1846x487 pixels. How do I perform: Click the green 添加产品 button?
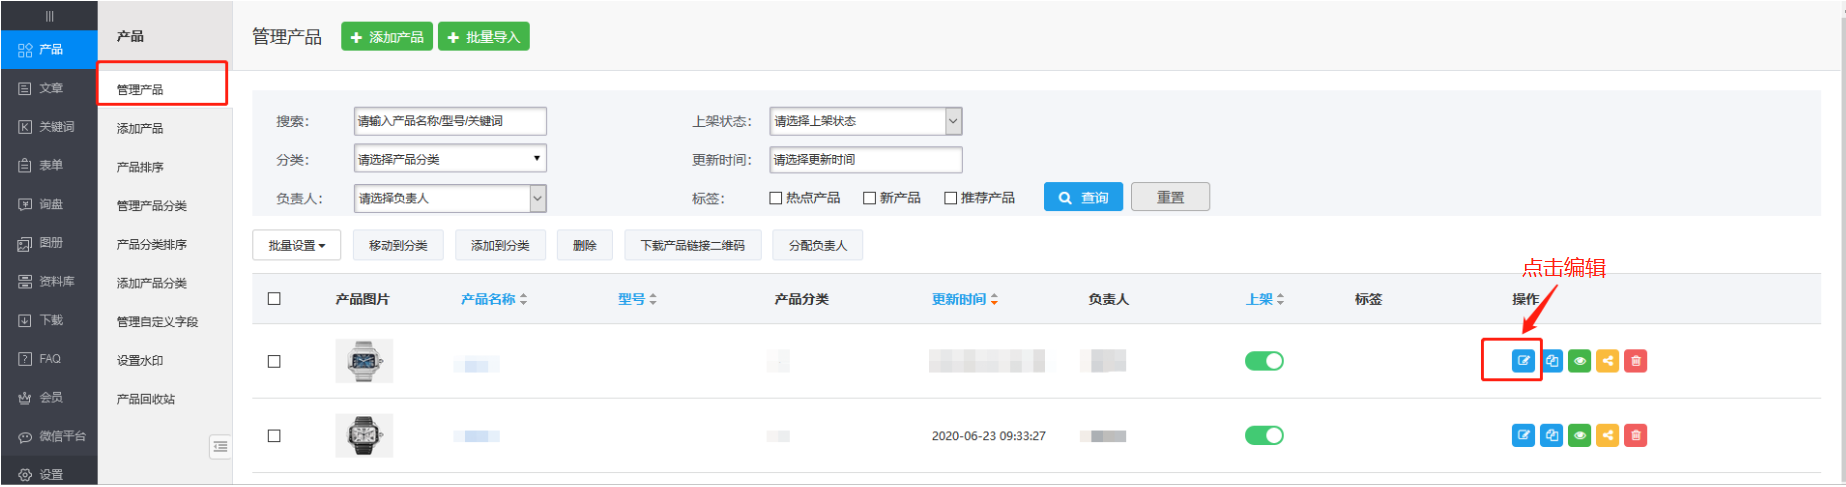coord(387,37)
